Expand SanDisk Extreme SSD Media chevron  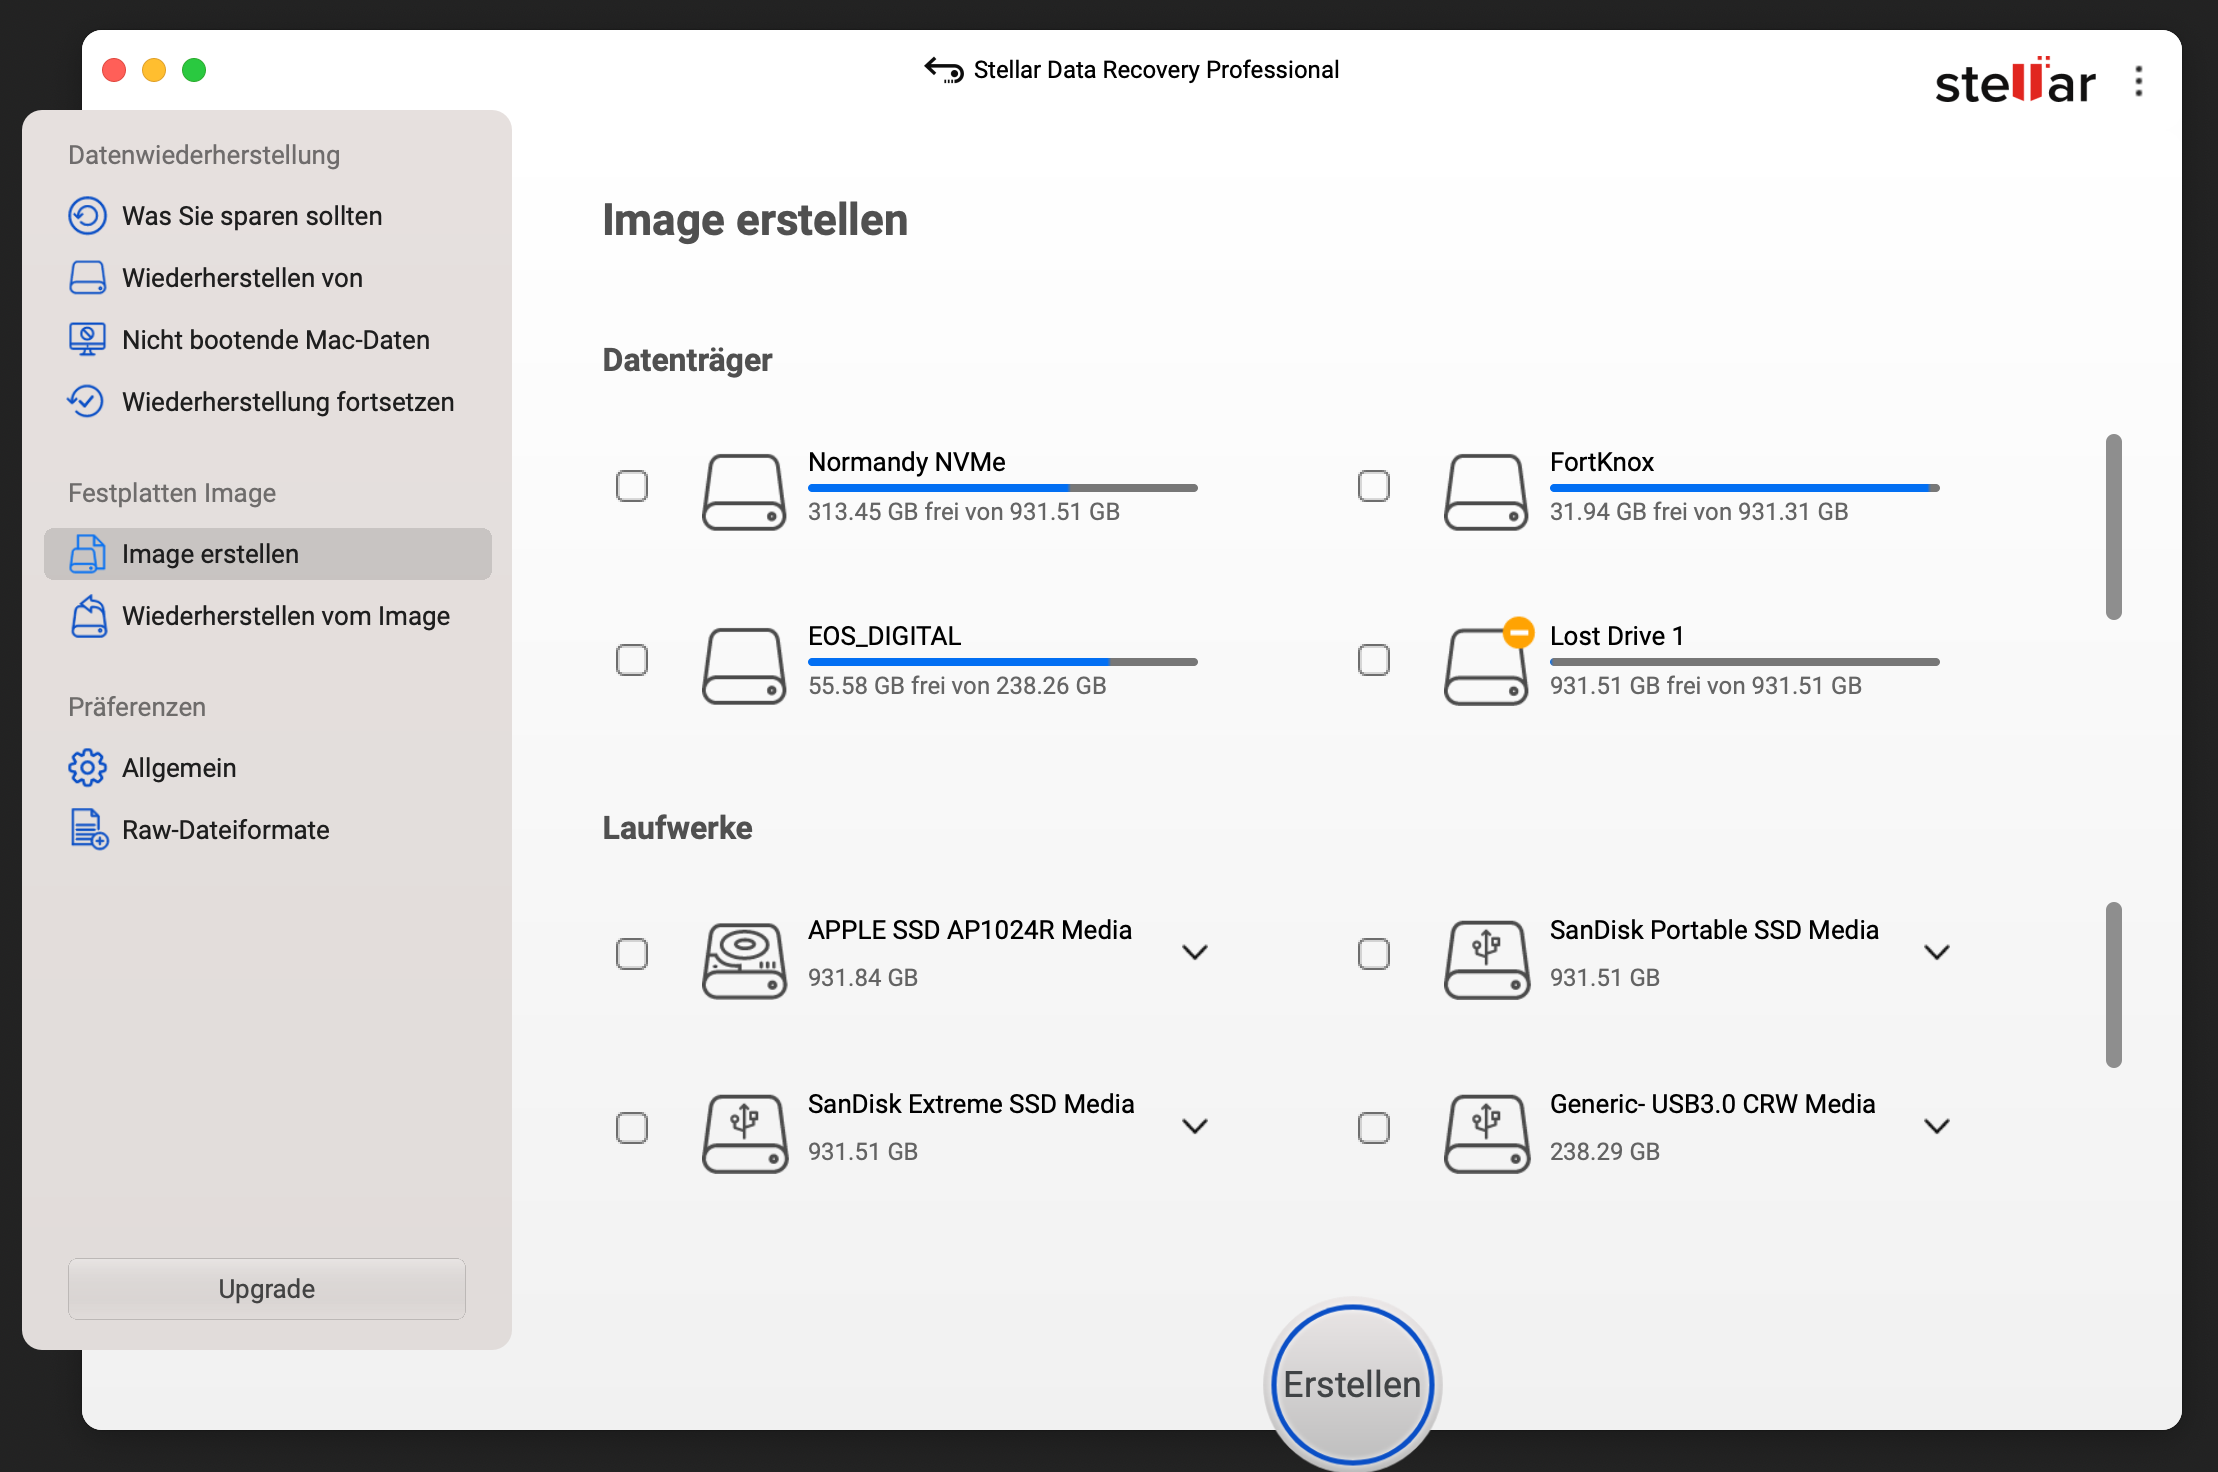[1195, 1126]
